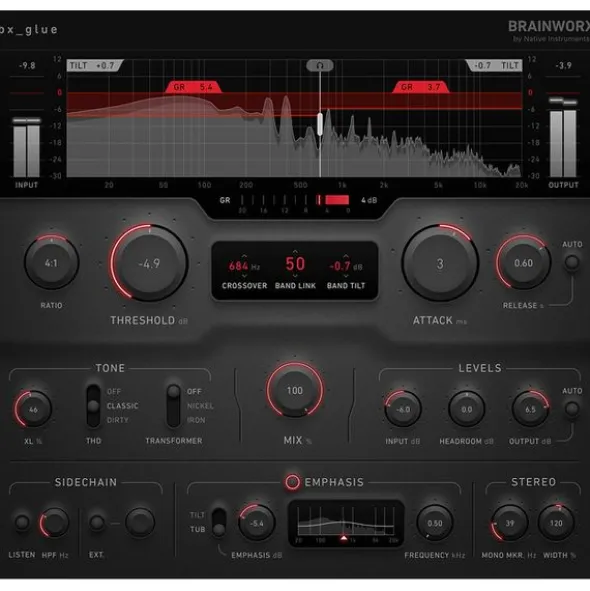Click the emphasis frequency triangle marker
Viewport: 590px width, 591px height.
343,538
